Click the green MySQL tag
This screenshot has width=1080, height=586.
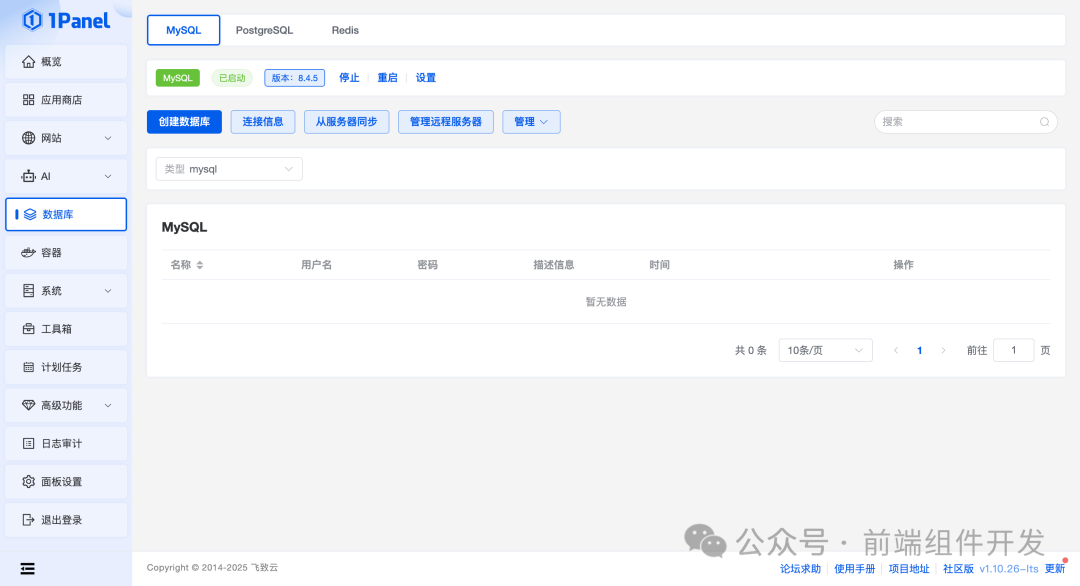178,78
